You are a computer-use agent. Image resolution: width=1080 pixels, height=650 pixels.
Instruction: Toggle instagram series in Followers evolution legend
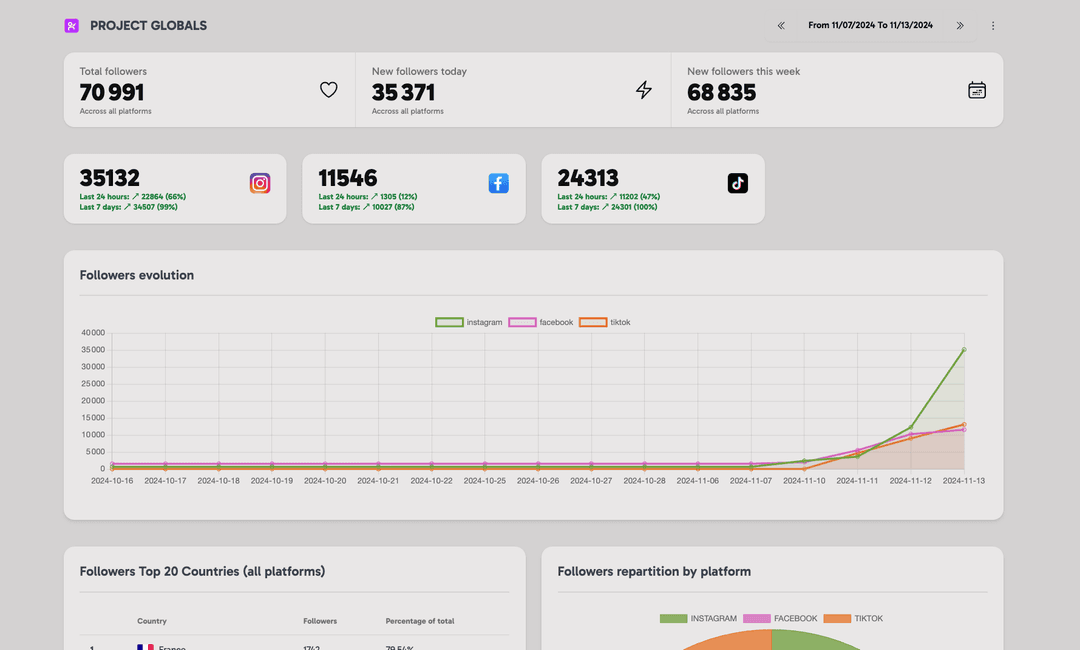pyautogui.click(x=469, y=322)
